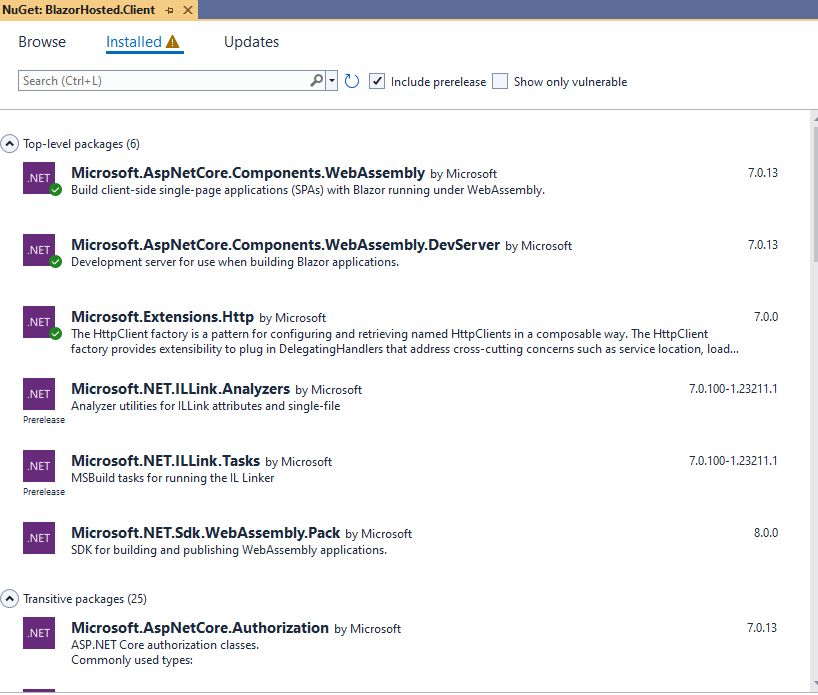818x695 pixels.
Task: Switch to the Updates tab
Action: tap(251, 42)
